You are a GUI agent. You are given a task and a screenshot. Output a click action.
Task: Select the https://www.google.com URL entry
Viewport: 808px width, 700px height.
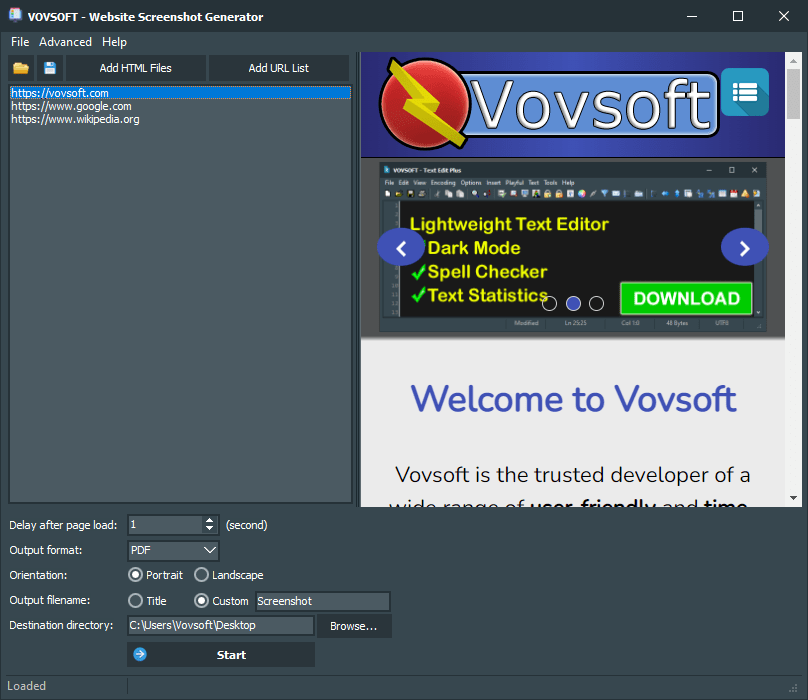70,105
